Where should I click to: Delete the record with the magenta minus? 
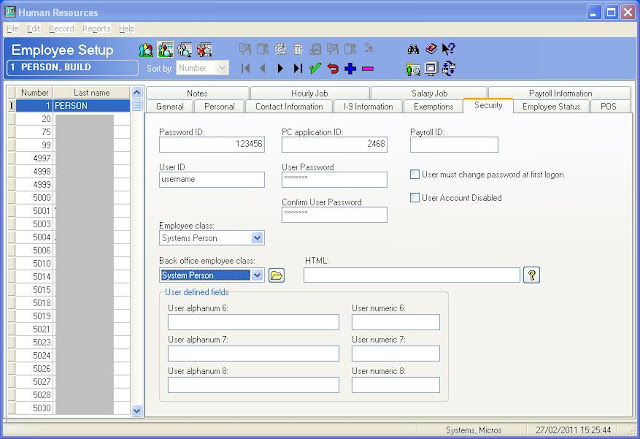[368, 69]
